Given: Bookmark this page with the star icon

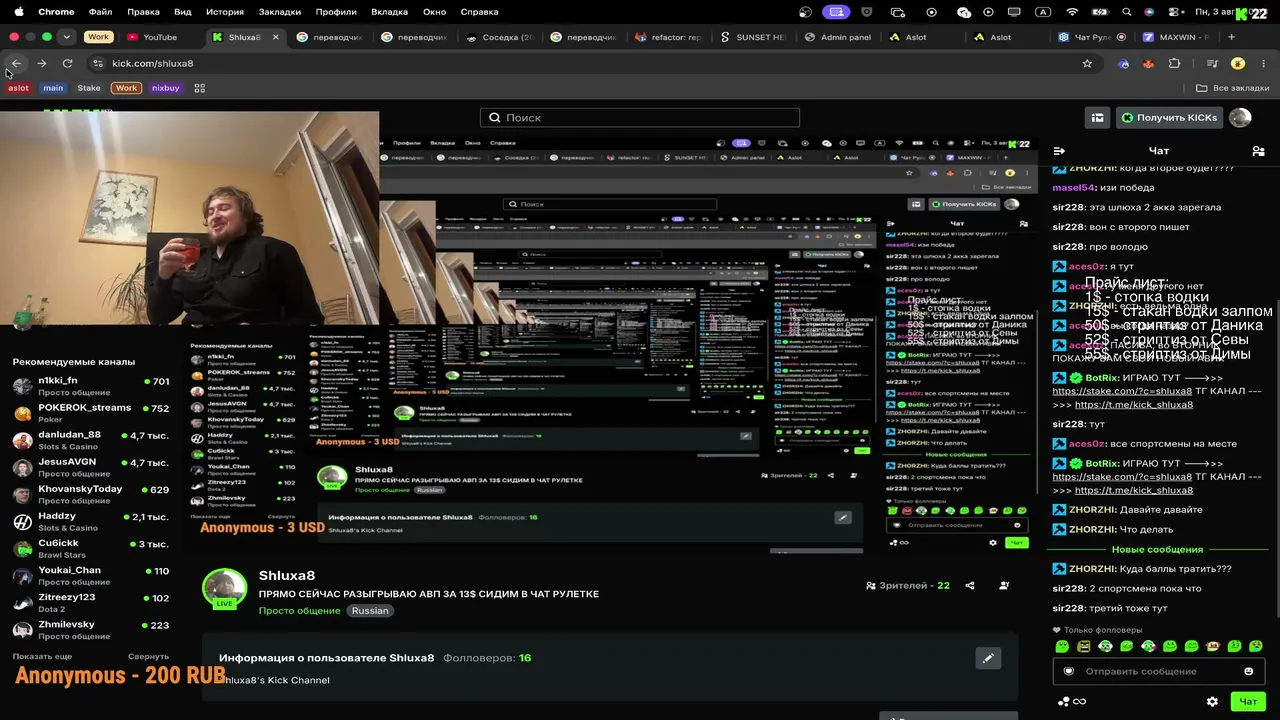Looking at the screenshot, I should coord(1087,63).
